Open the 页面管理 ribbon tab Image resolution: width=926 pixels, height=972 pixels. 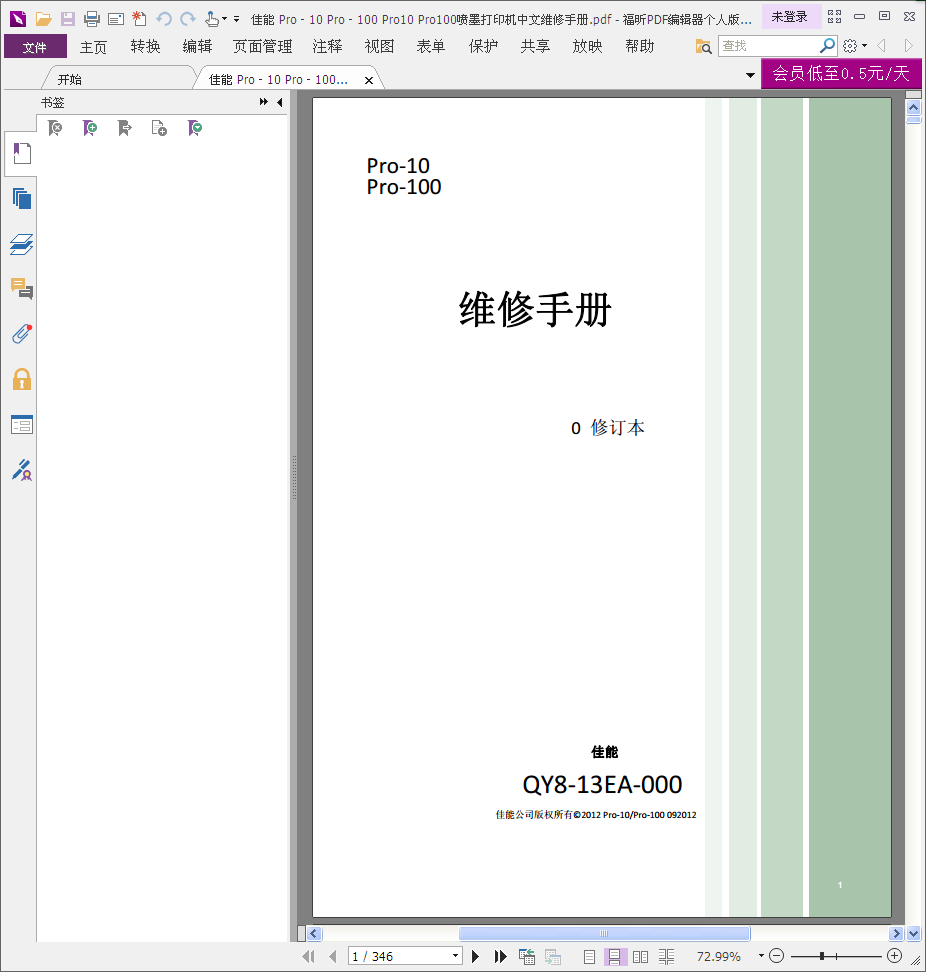pyautogui.click(x=262, y=46)
